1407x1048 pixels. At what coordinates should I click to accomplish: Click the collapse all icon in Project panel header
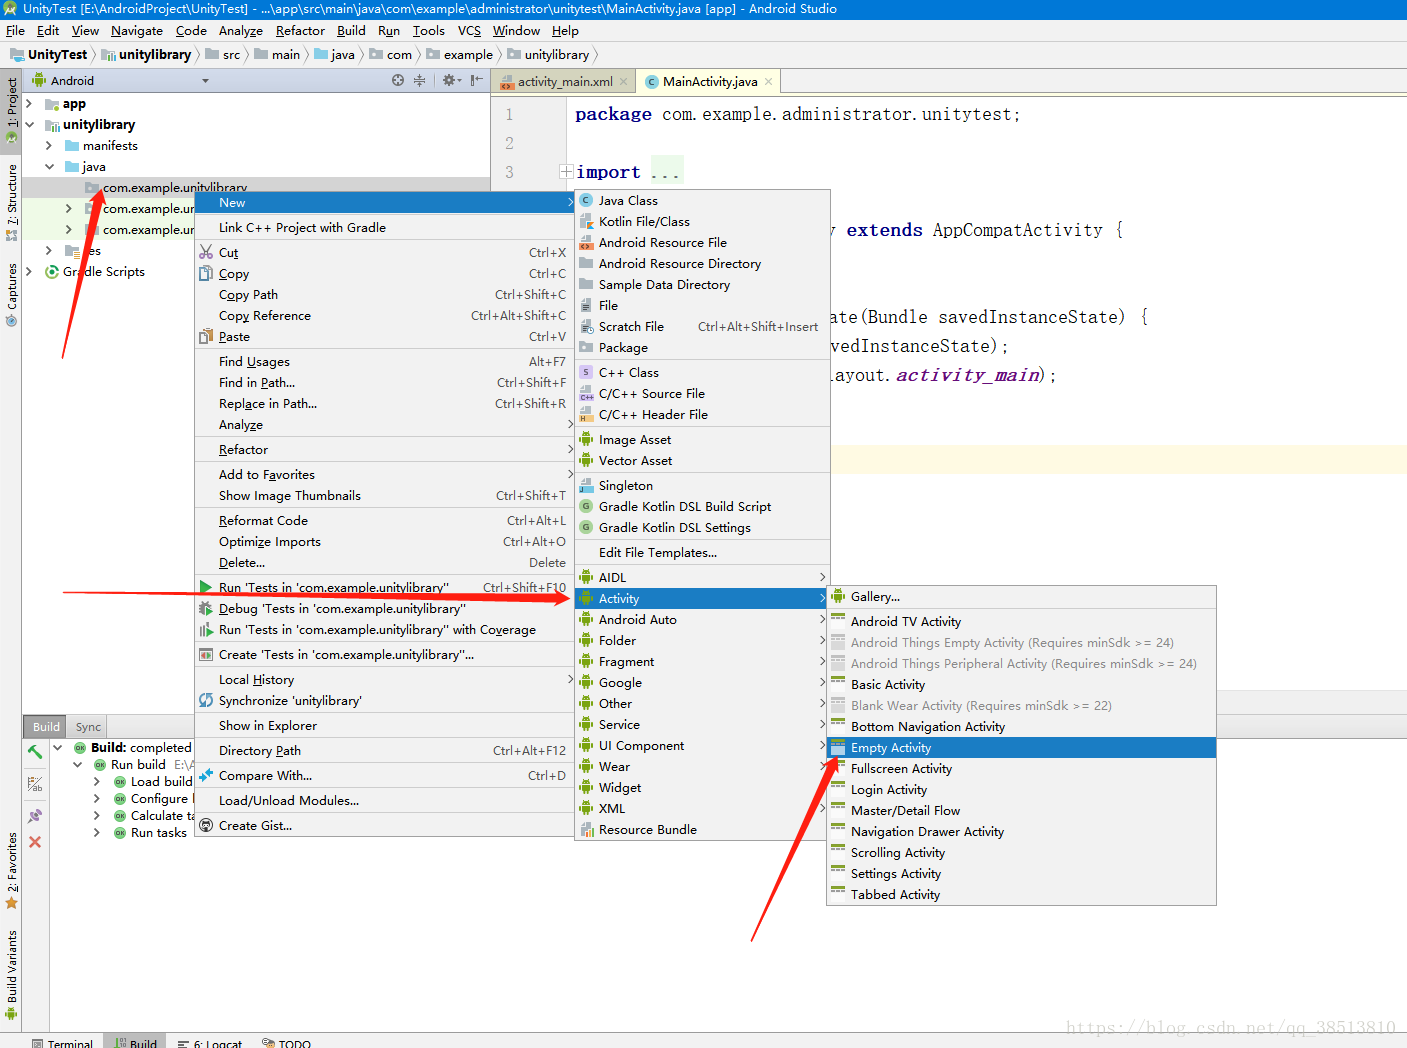pyautogui.click(x=419, y=80)
